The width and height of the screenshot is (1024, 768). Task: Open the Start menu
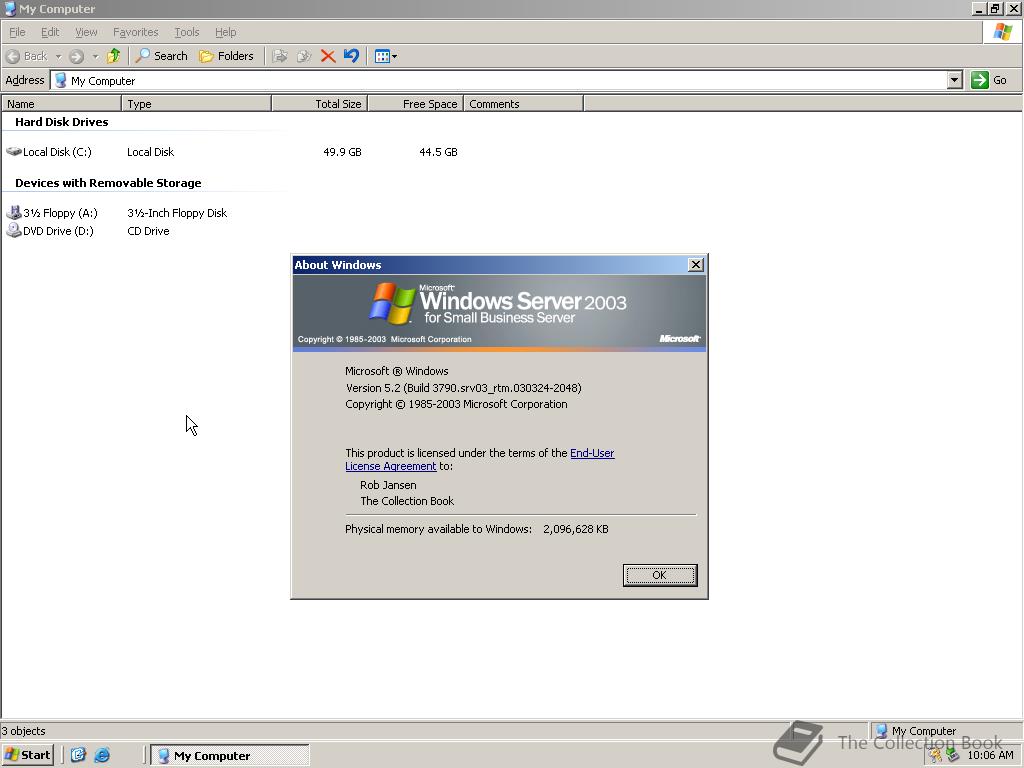(x=27, y=755)
